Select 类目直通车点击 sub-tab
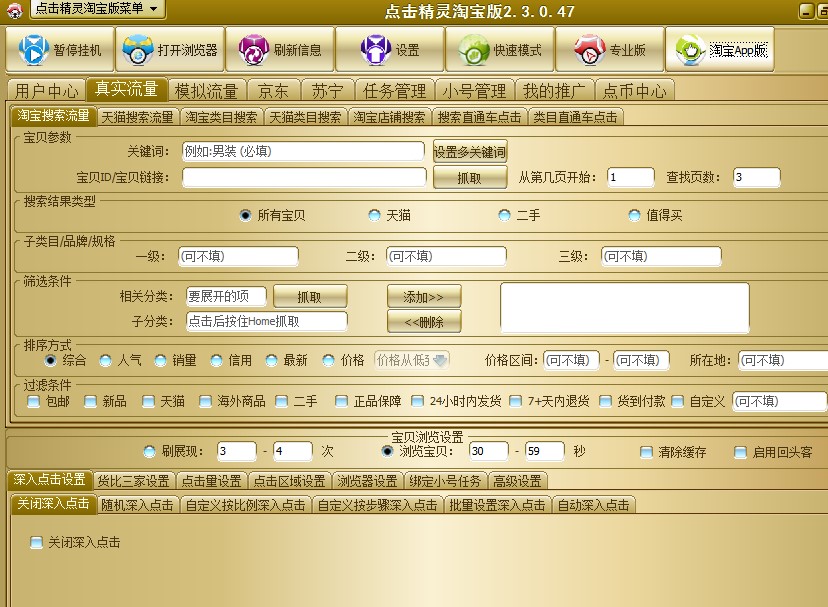Image resolution: width=828 pixels, height=607 pixels. point(575,117)
